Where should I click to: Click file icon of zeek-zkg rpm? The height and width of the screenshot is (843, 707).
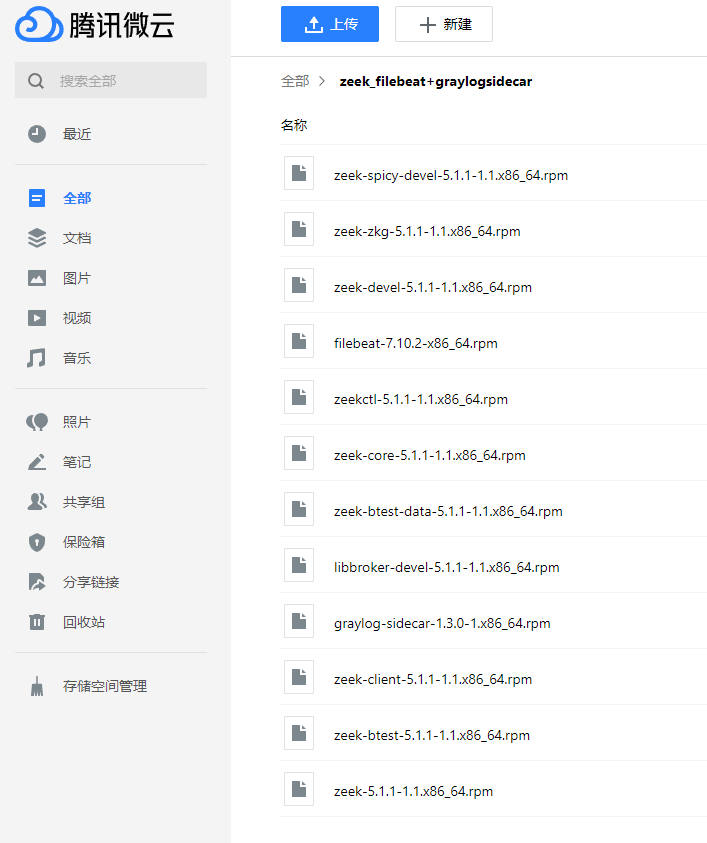299,229
